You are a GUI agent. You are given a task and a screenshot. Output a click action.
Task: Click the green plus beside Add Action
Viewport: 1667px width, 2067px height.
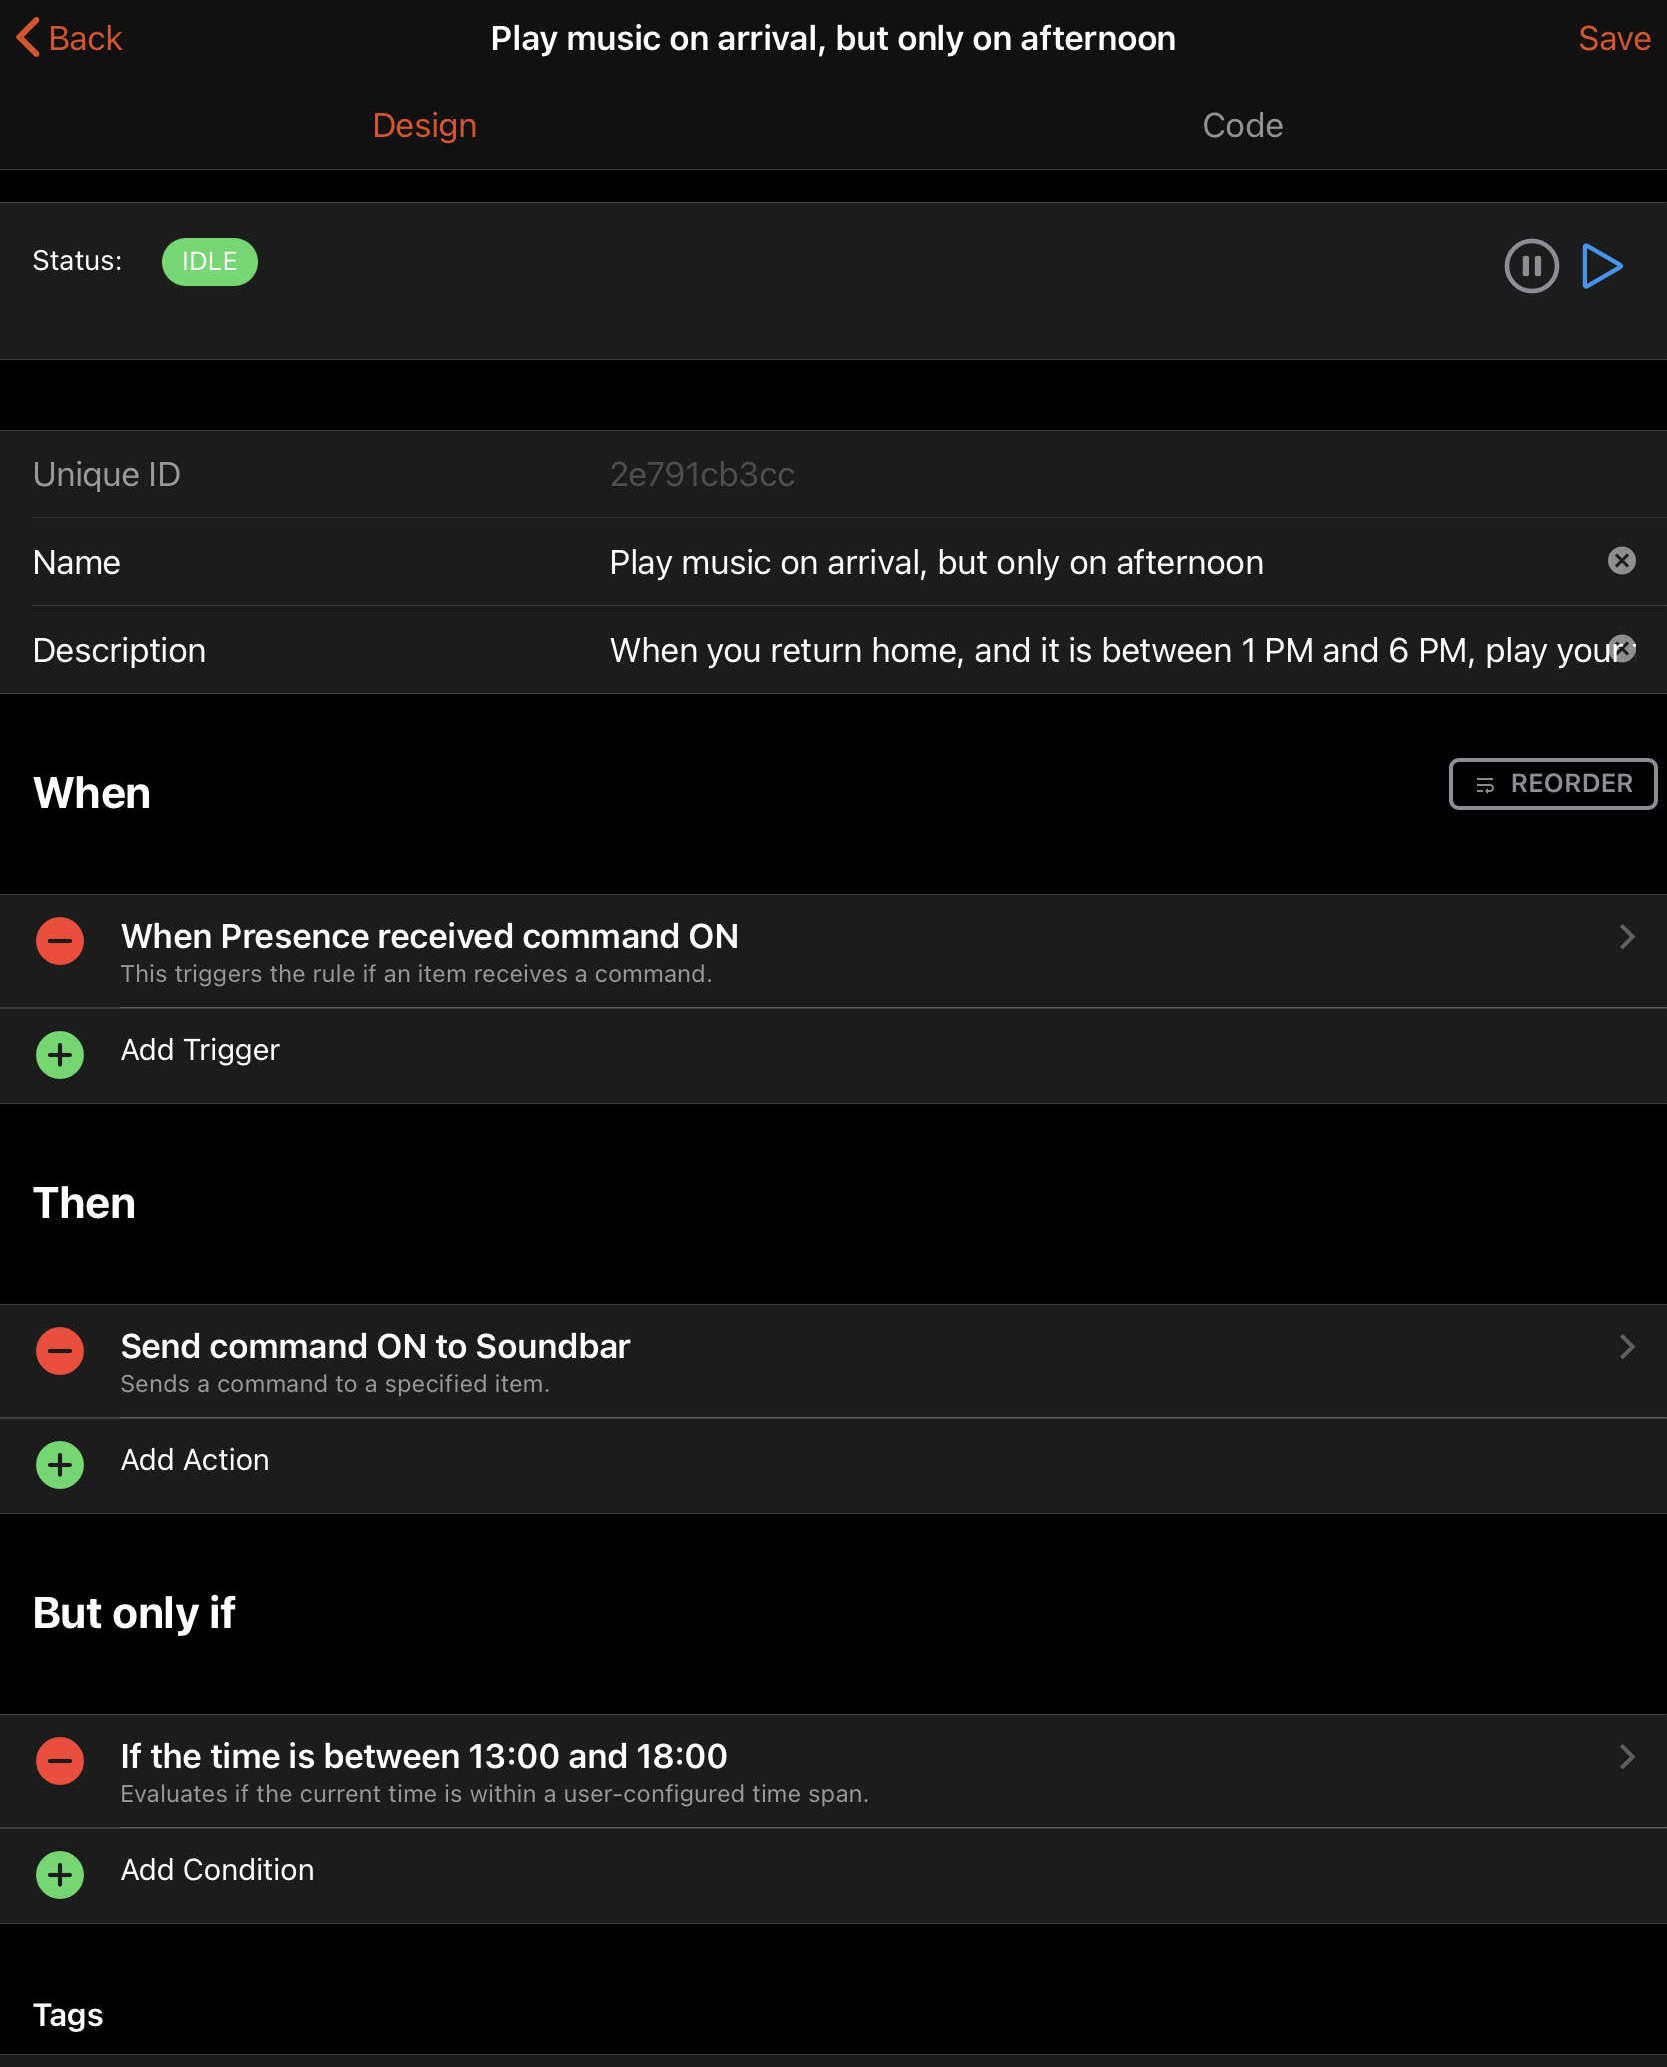tap(60, 1464)
